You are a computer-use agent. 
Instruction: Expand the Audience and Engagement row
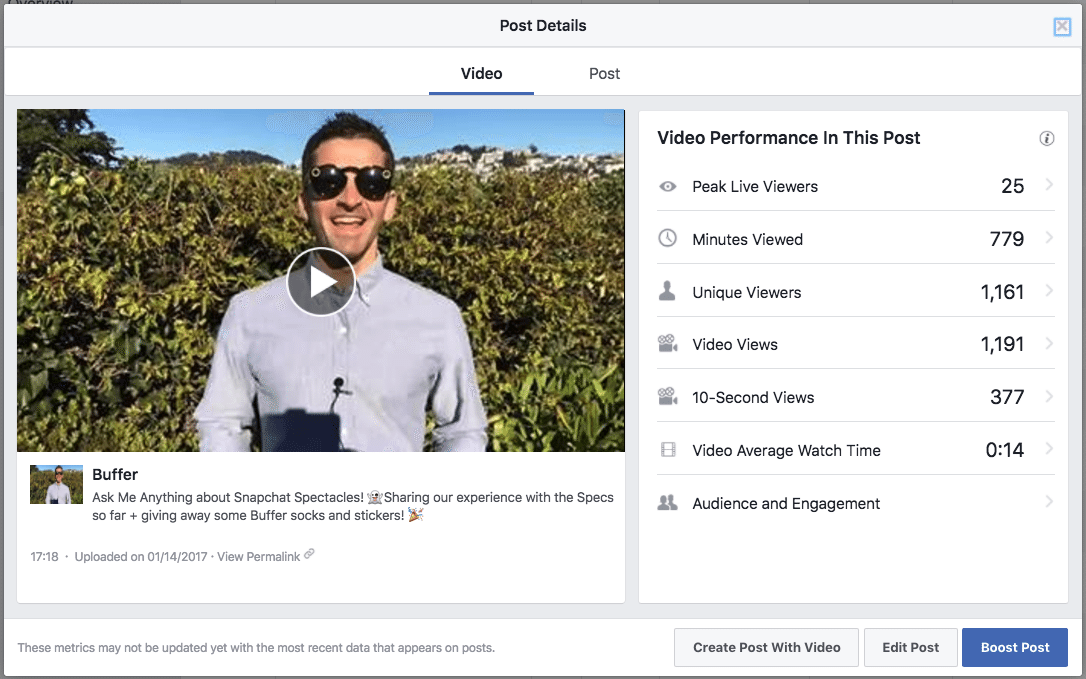pos(1047,503)
